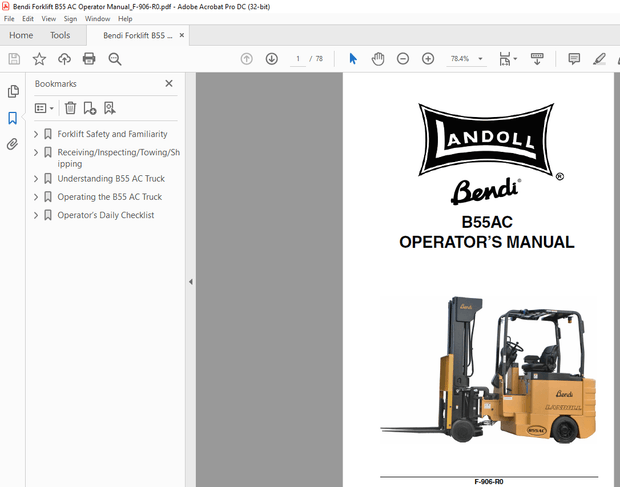Go to previous page arrow
620x487 pixels.
point(246,59)
